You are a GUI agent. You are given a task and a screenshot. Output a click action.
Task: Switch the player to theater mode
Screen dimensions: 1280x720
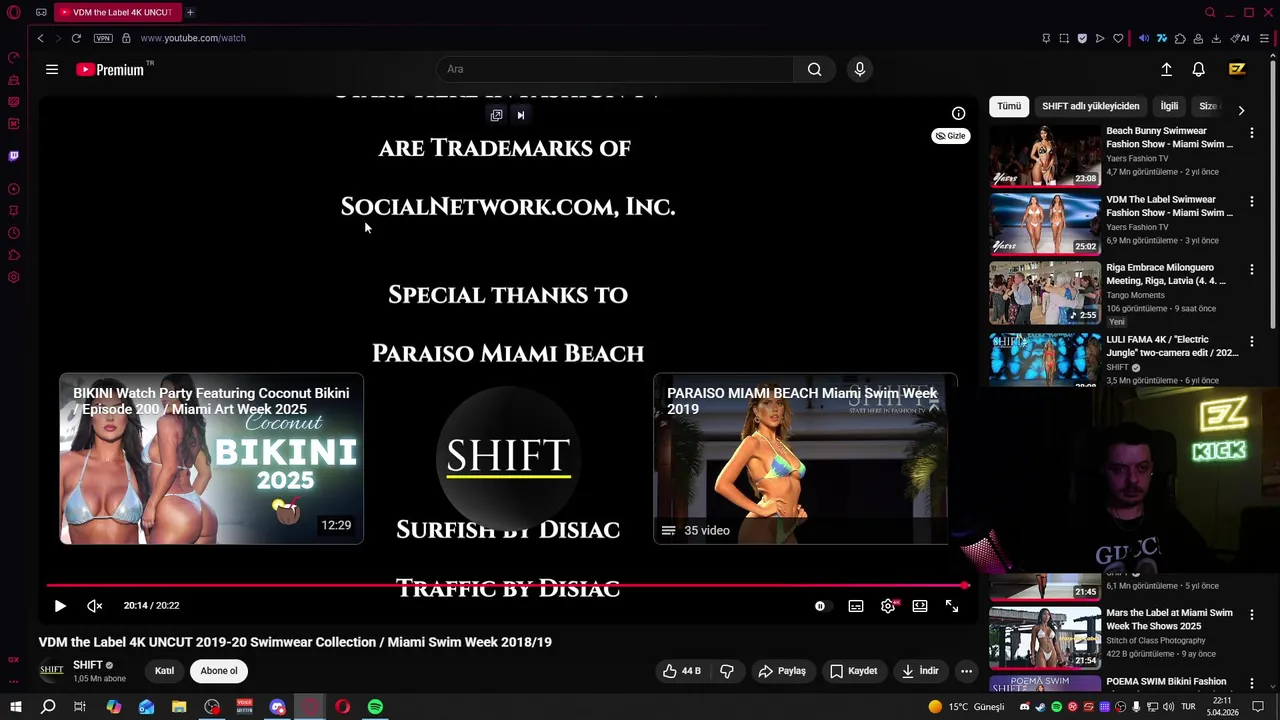[920, 606]
